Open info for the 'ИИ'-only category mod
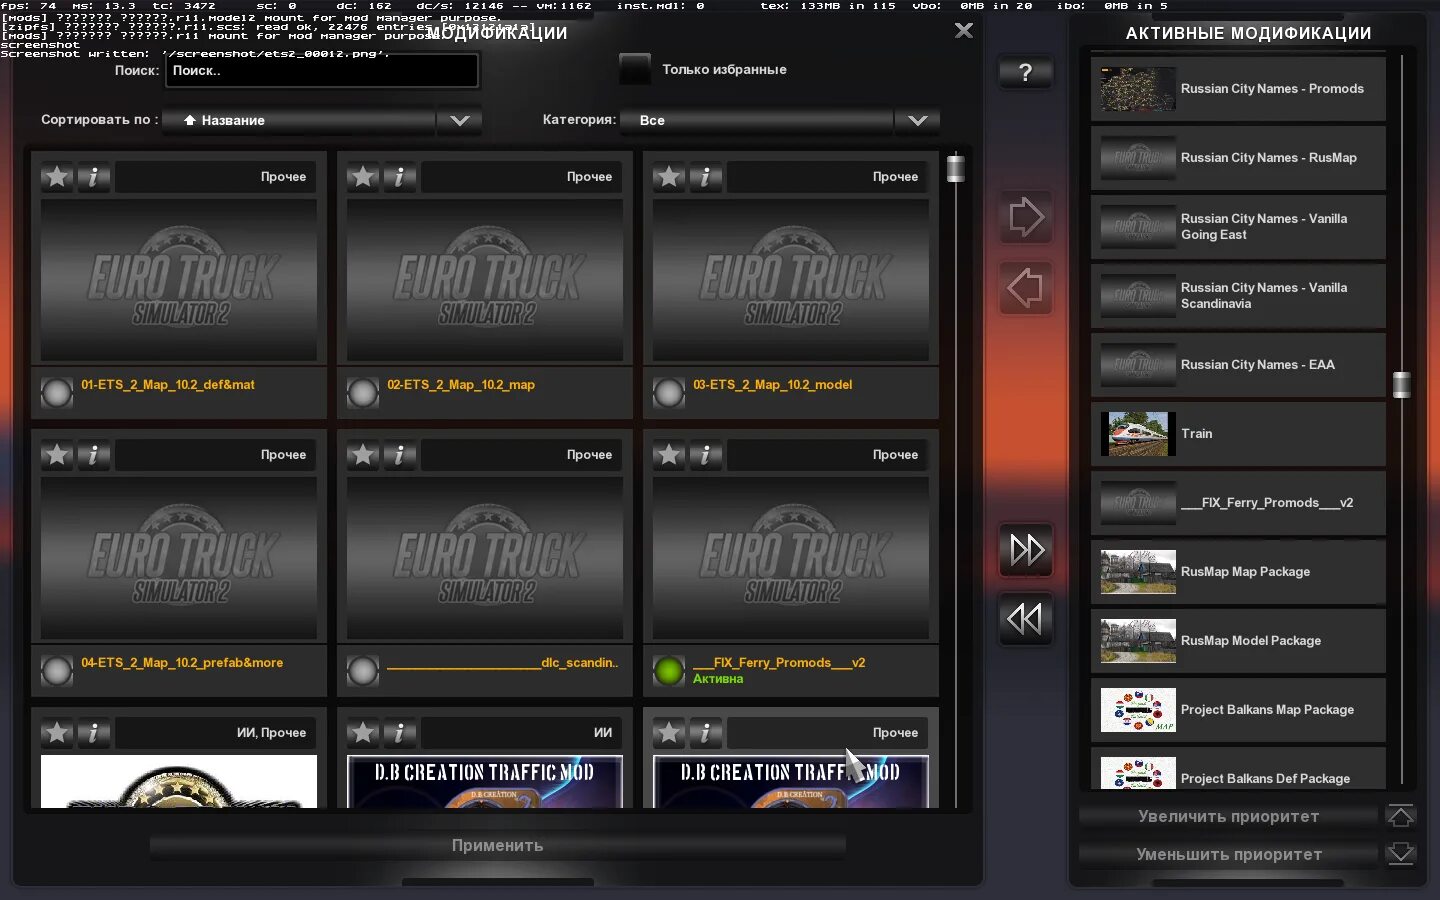 coord(400,733)
